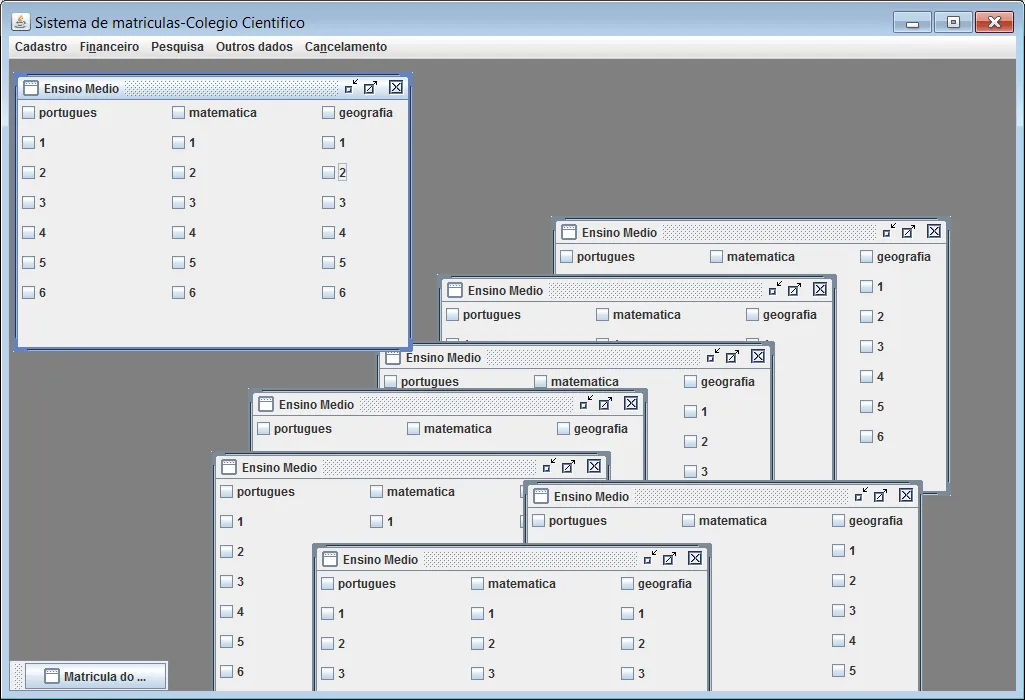This screenshot has height=700, width=1025.
Task: Check matematica in the bottom-right Ensino Medio window
Action: point(724,521)
